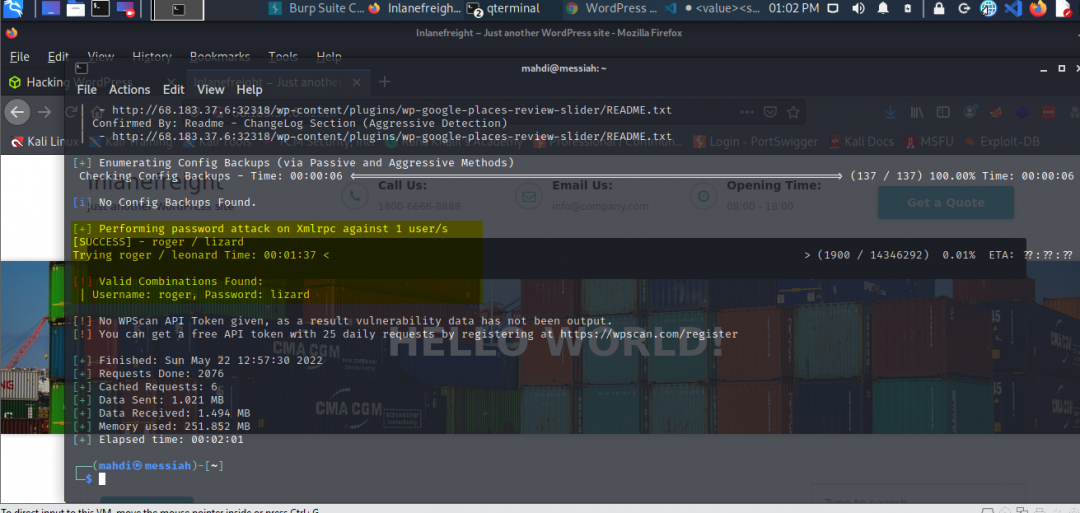Launch terminal emulator from panel launcher
This screenshot has height=513, width=1080.
[x=101, y=9]
